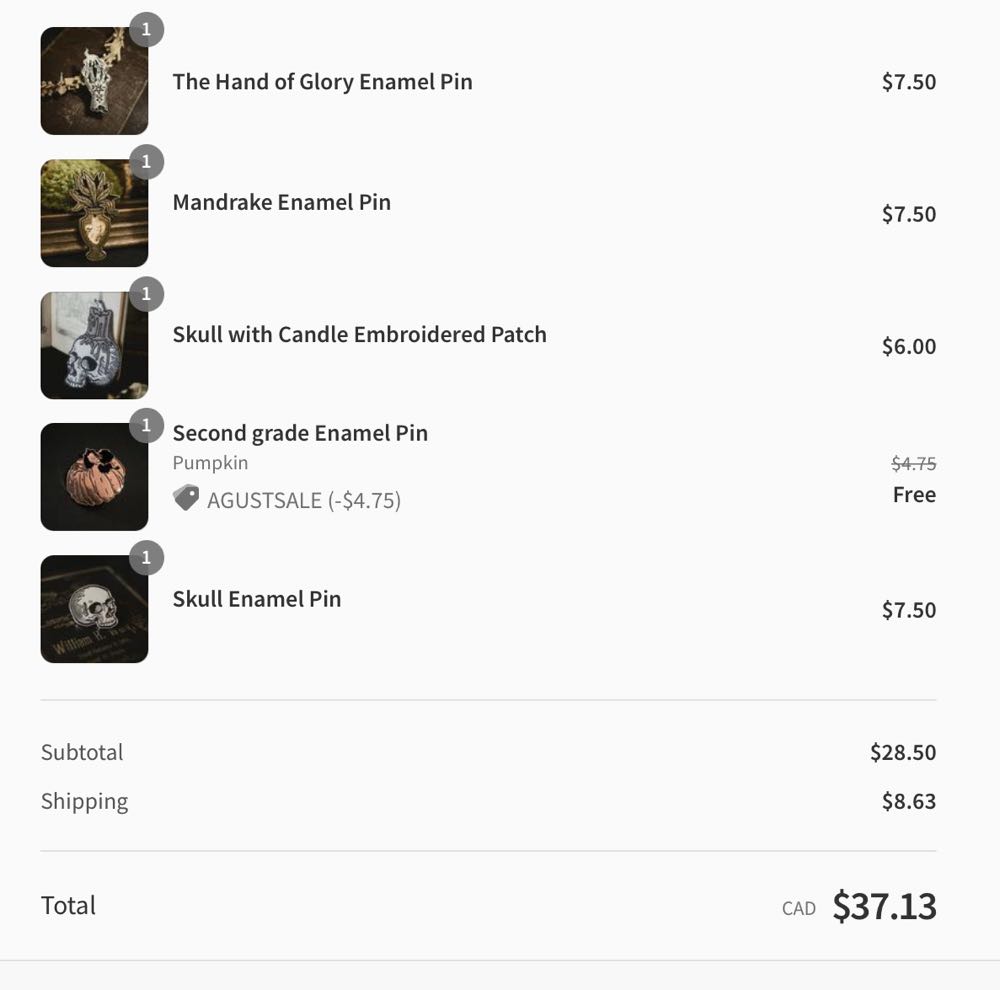
Task: Click quantity badge on Pumpkin pin thumbnail
Action: pos(146,426)
